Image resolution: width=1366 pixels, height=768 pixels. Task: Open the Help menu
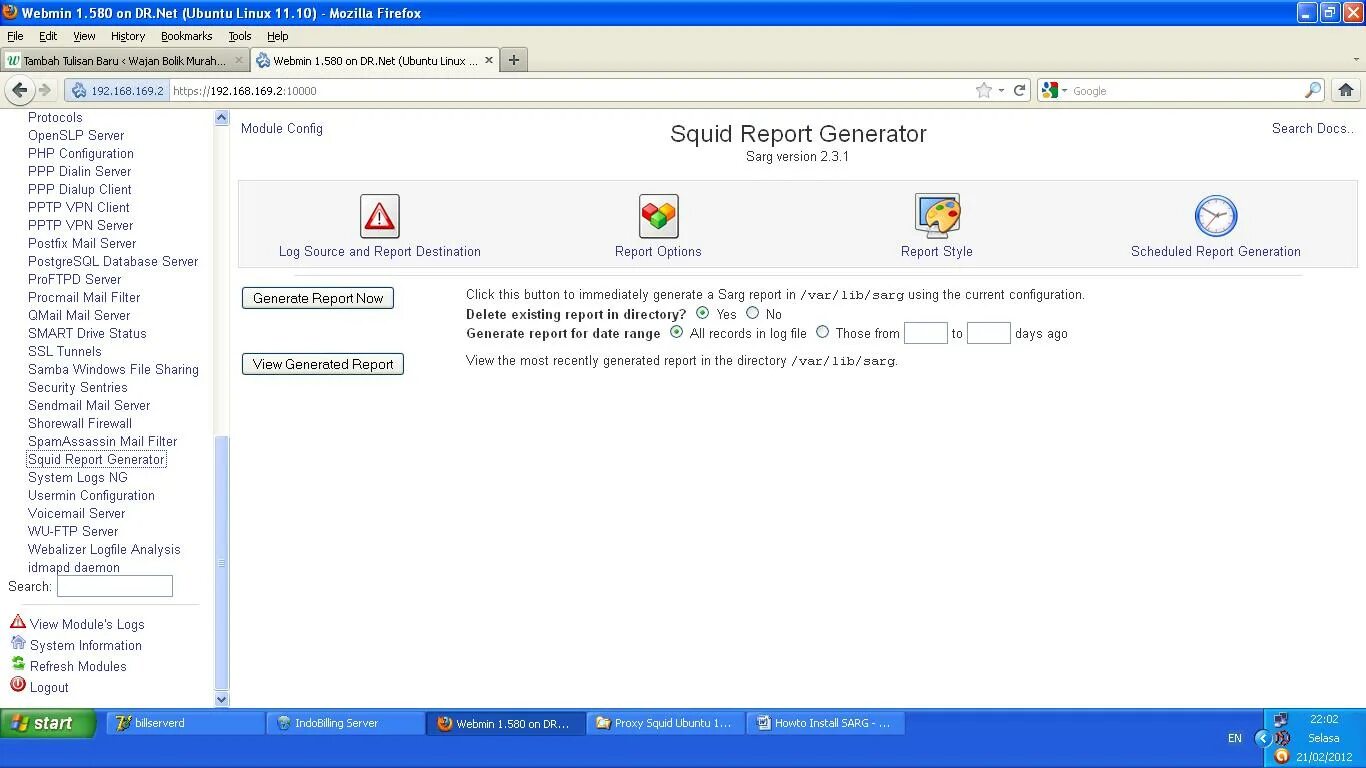[277, 36]
